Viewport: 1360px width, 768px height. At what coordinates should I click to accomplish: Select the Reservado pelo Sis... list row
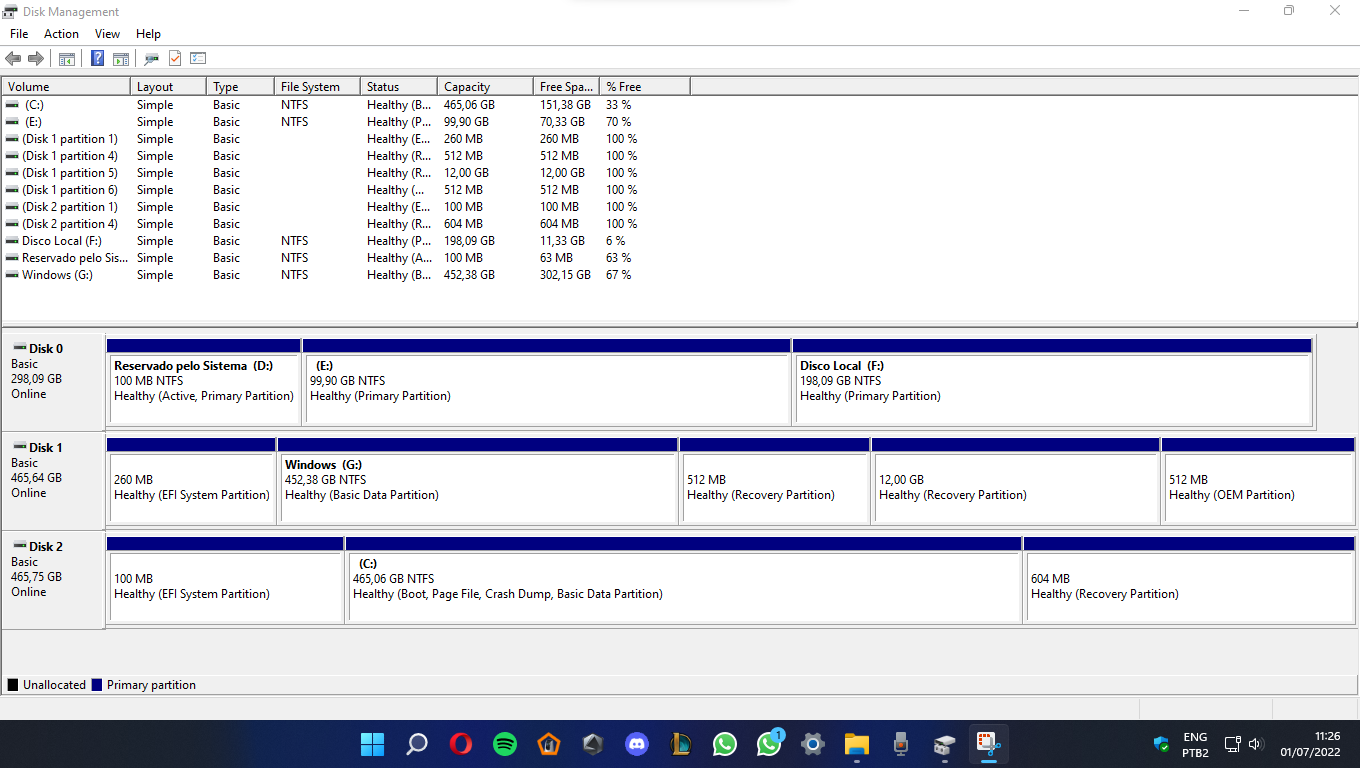point(346,258)
